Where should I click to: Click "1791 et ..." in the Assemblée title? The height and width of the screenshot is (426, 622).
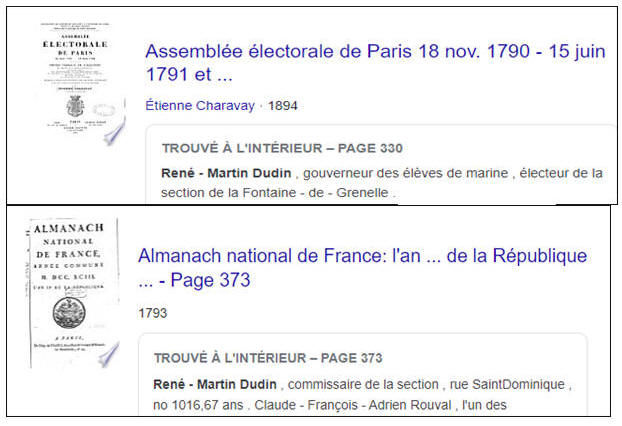[189, 75]
